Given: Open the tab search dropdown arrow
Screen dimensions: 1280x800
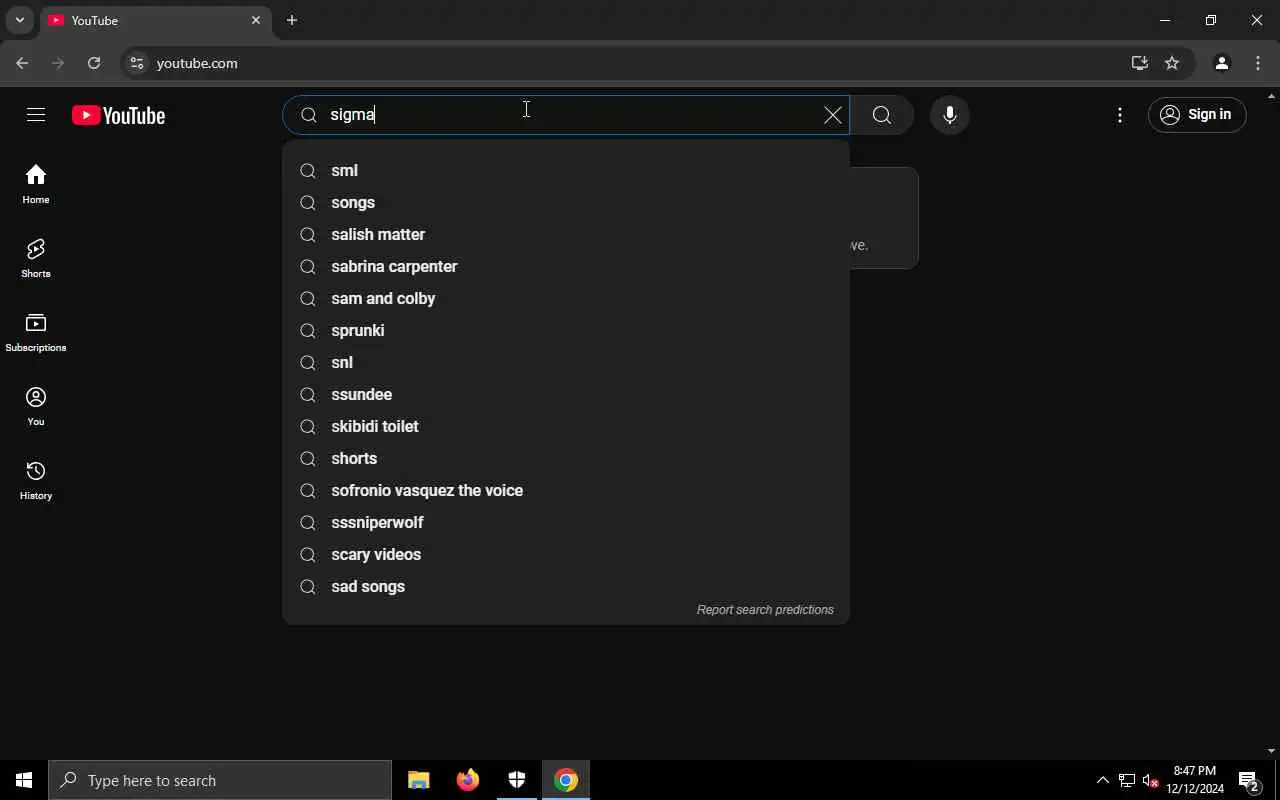Looking at the screenshot, I should 19,20.
